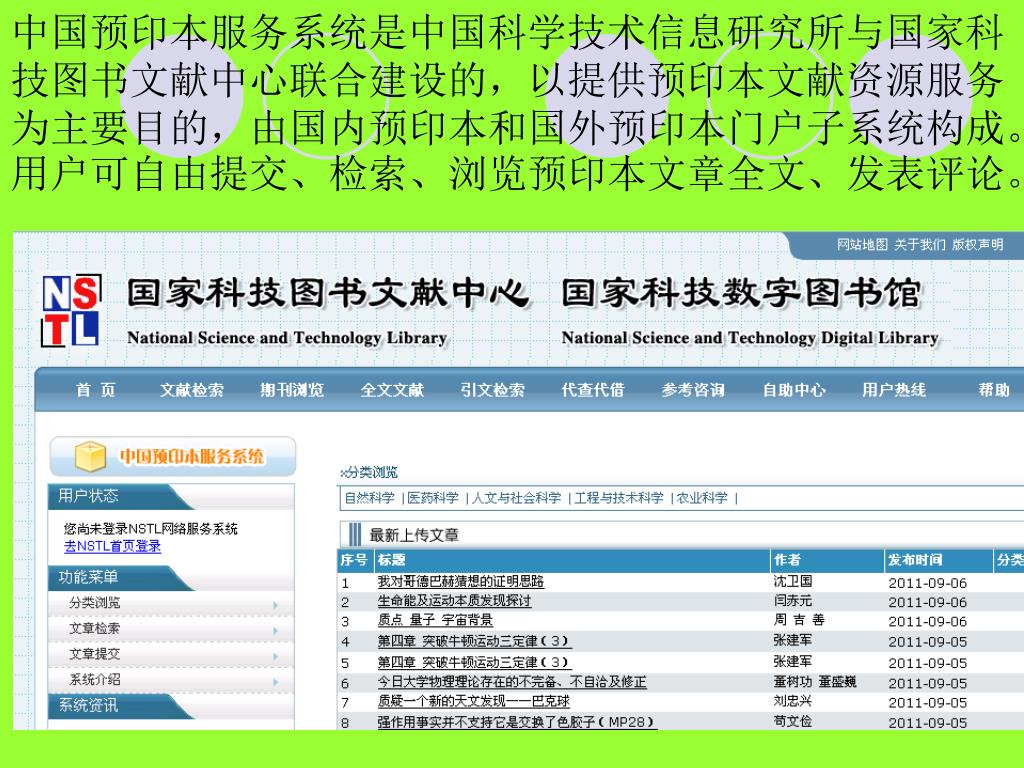
Task: Open the 引文检索 navigation item
Action: coord(492,390)
